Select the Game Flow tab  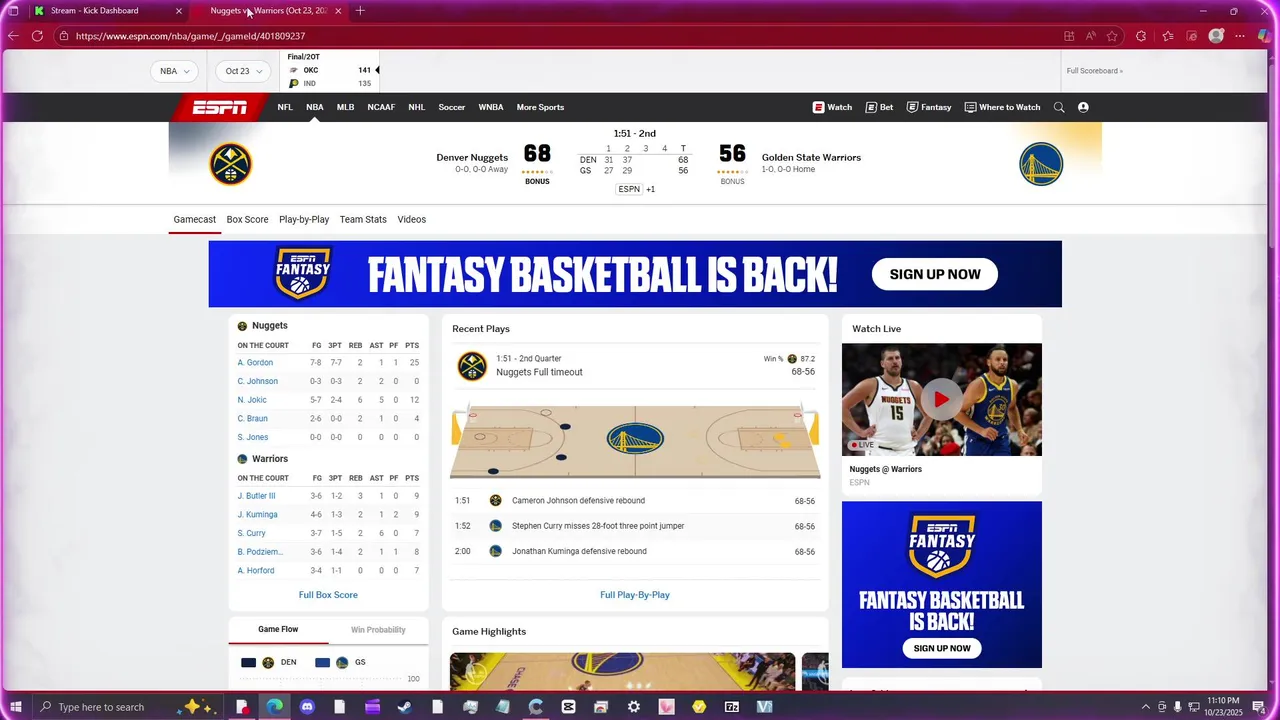click(x=278, y=630)
